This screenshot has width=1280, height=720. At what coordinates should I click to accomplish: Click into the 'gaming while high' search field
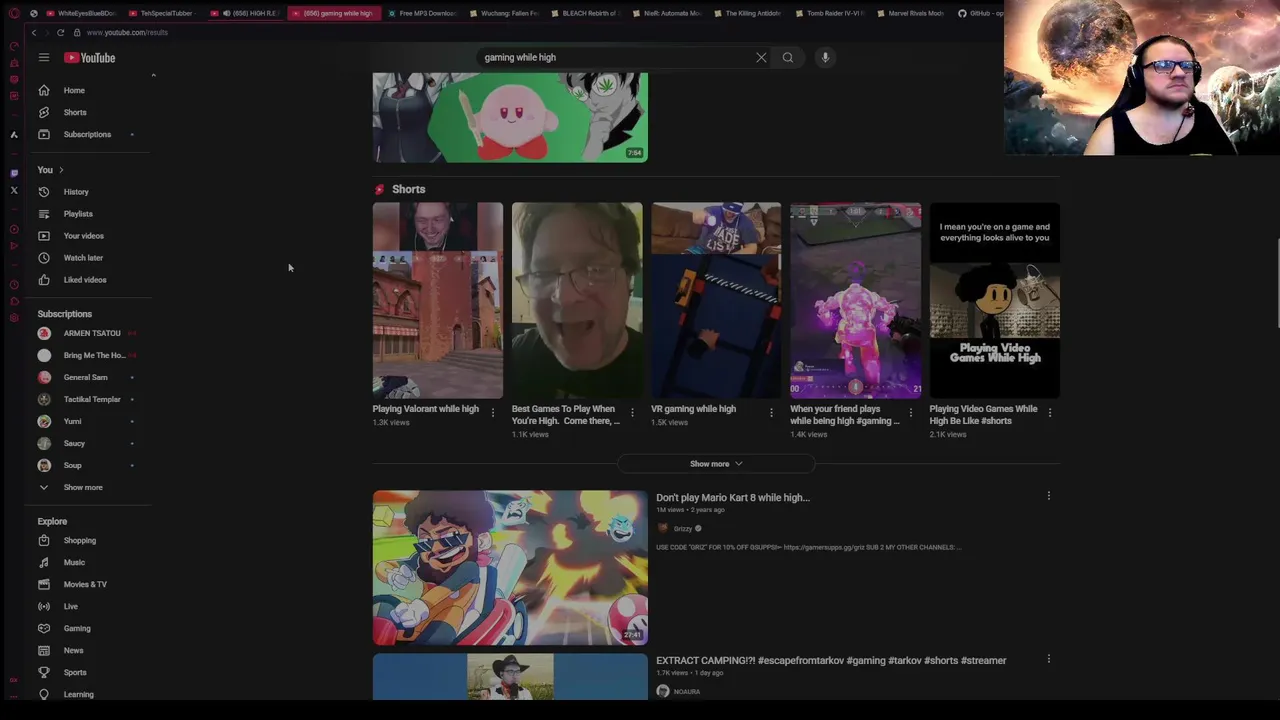tap(615, 58)
